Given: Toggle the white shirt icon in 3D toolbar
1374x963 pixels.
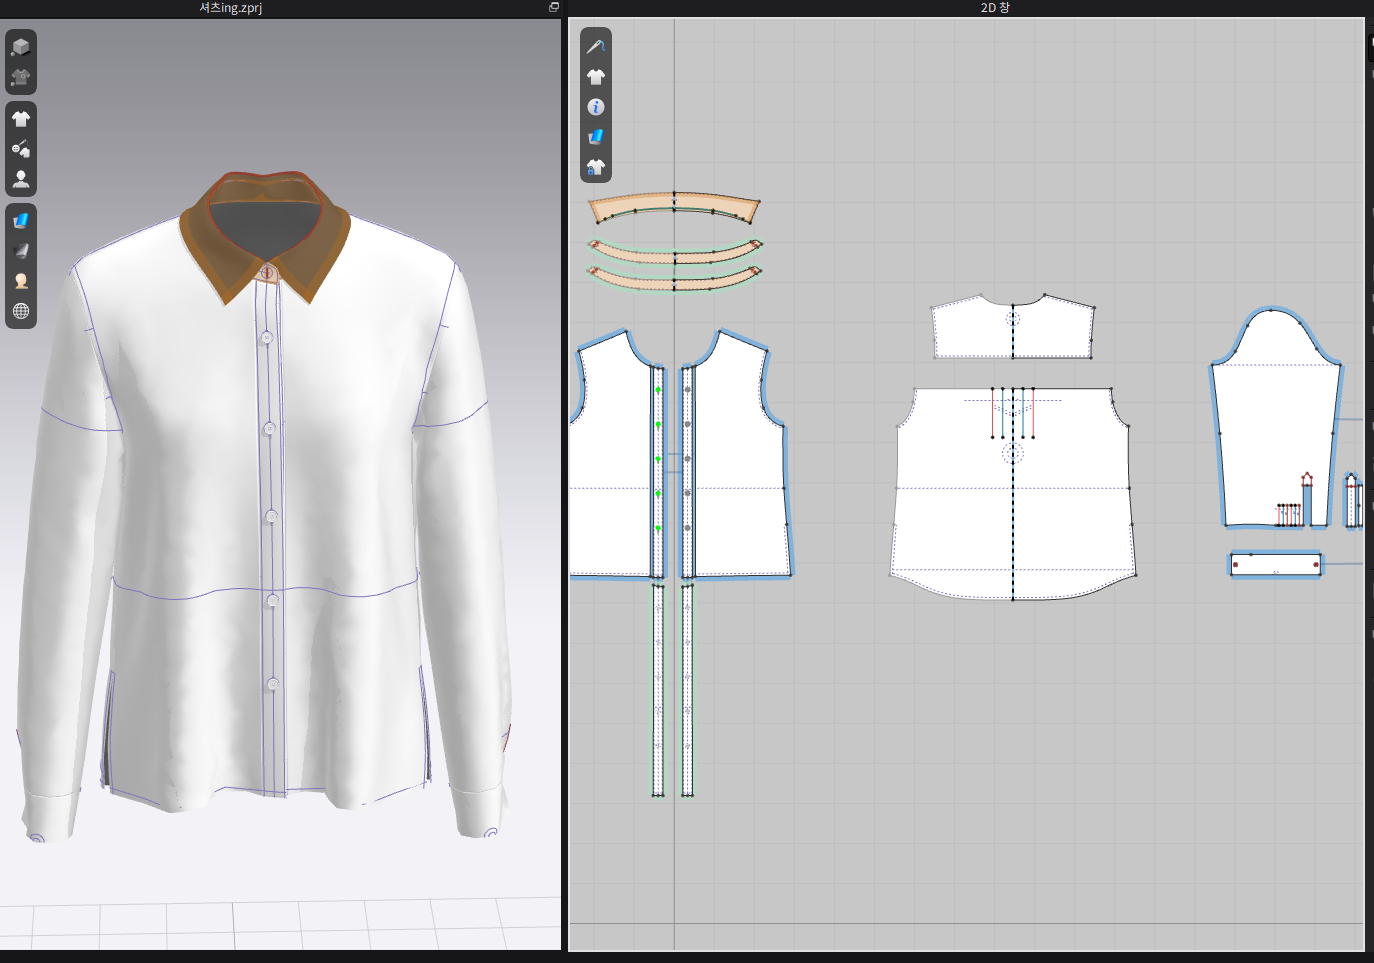Looking at the screenshot, I should [21, 119].
